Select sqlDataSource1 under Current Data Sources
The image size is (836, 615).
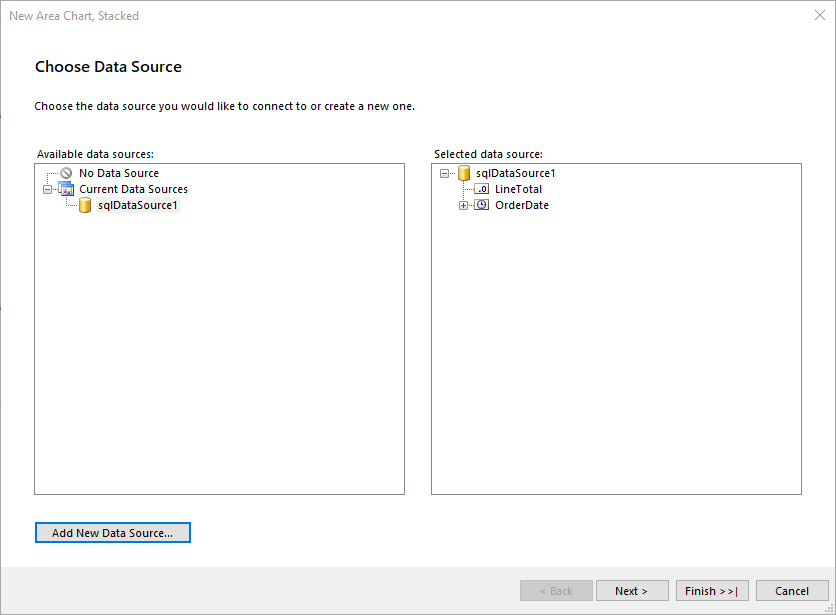tap(137, 205)
